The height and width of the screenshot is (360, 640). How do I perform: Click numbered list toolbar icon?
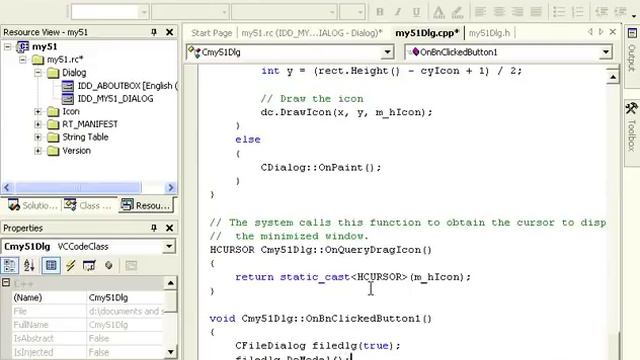click(578, 12)
